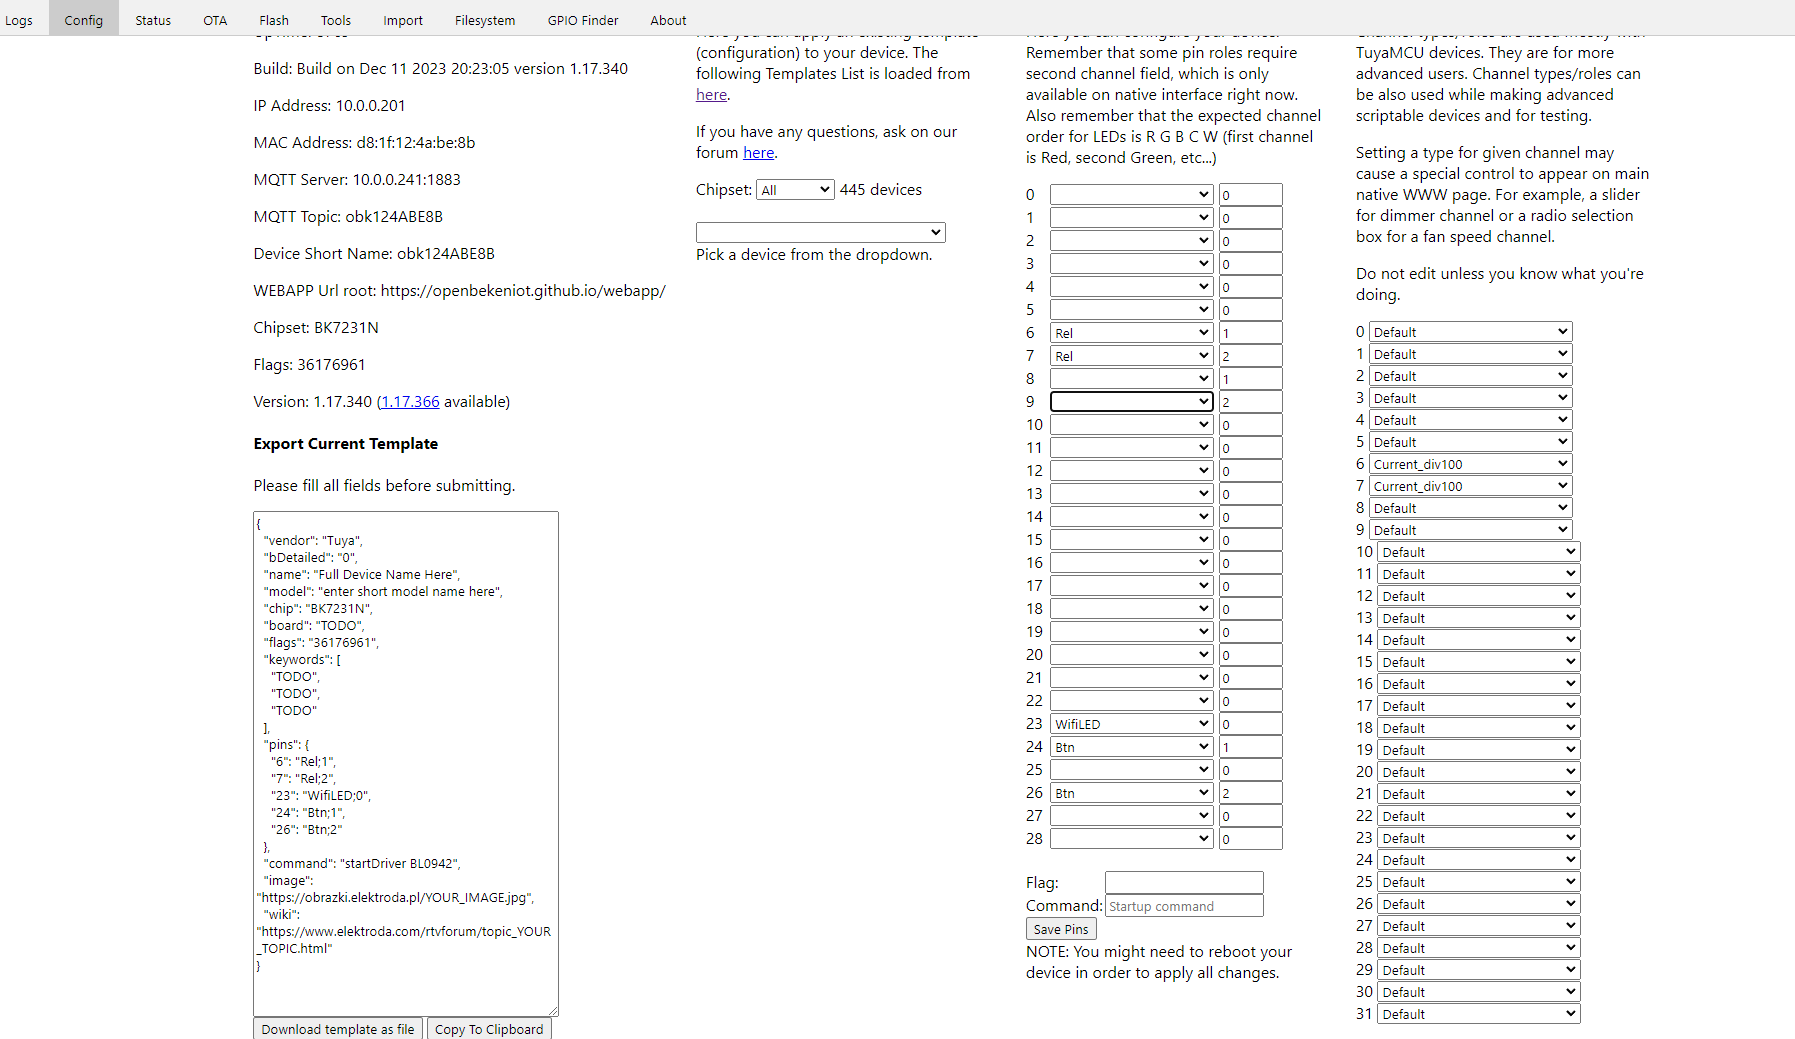Image resolution: width=1795 pixels, height=1039 pixels.
Task: Click the Startup command input field
Action: 1184,906
